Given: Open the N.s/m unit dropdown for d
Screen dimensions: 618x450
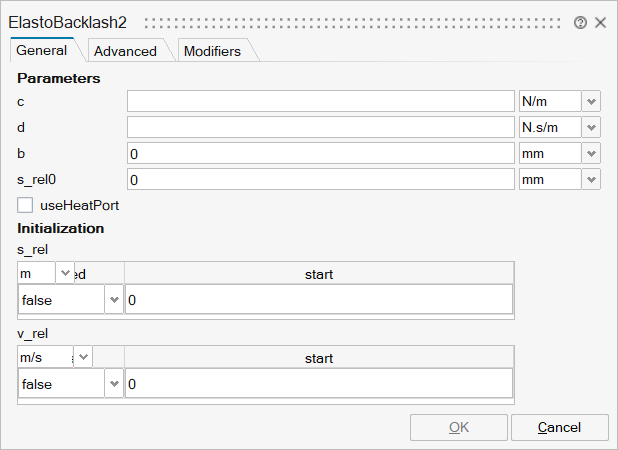Looking at the screenshot, I should coord(591,127).
